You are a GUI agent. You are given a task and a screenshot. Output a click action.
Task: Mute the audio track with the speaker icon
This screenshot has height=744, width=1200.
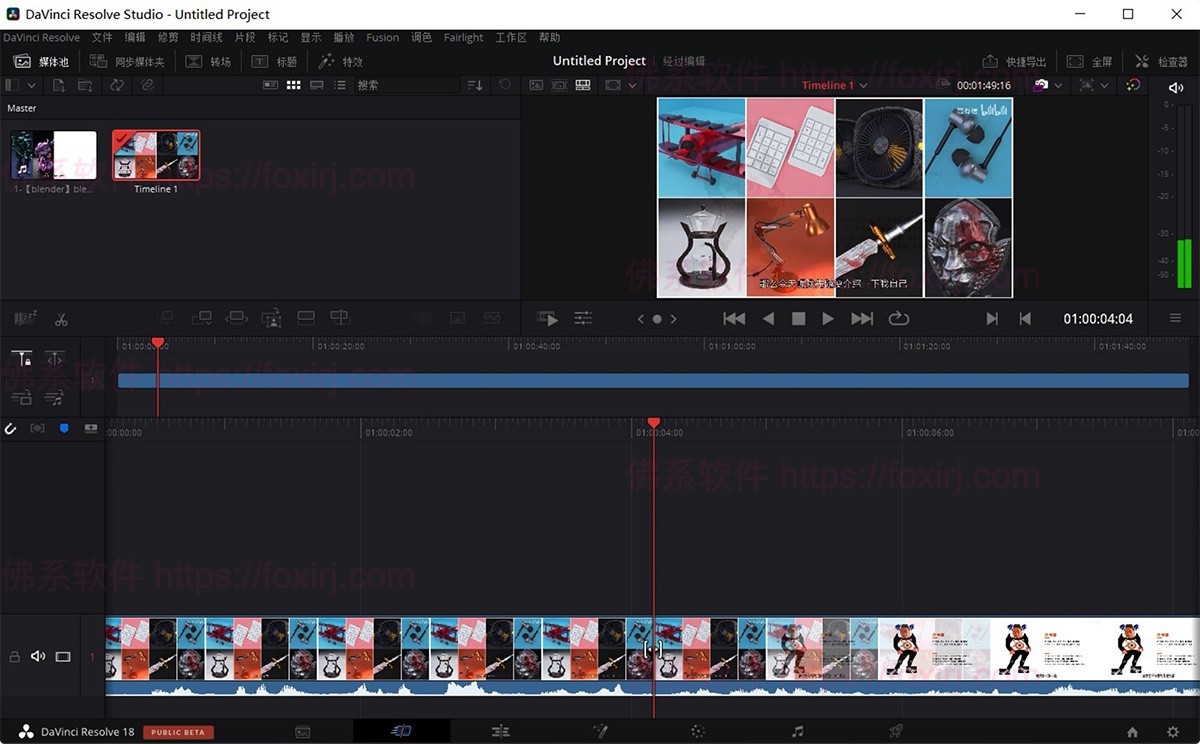38,656
